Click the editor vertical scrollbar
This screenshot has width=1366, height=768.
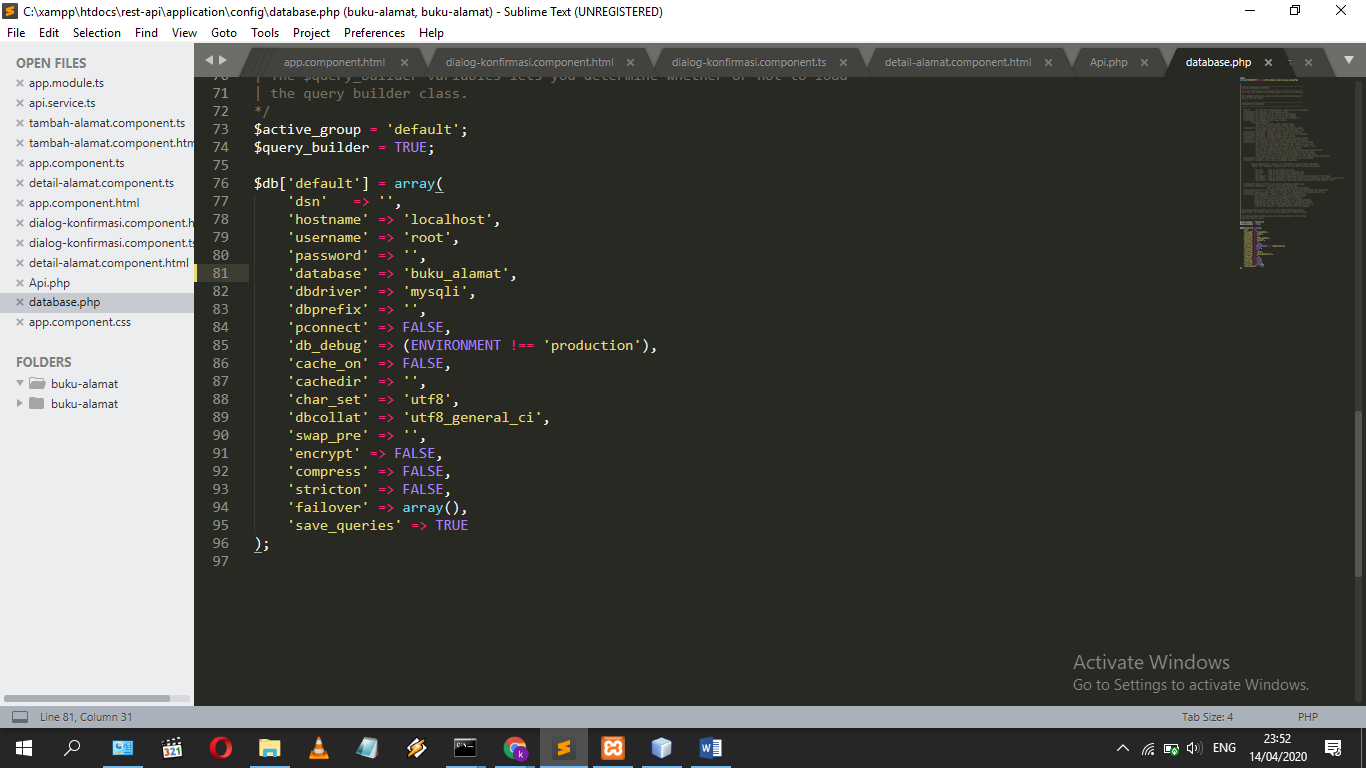point(1358,494)
